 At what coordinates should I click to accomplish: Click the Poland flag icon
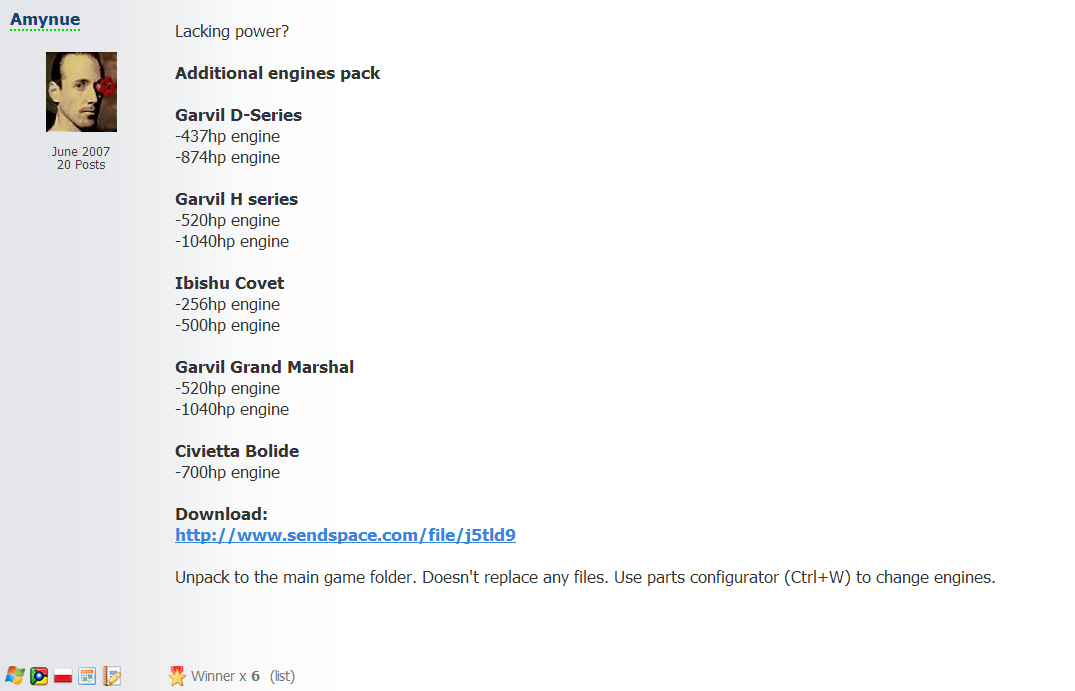(63, 676)
